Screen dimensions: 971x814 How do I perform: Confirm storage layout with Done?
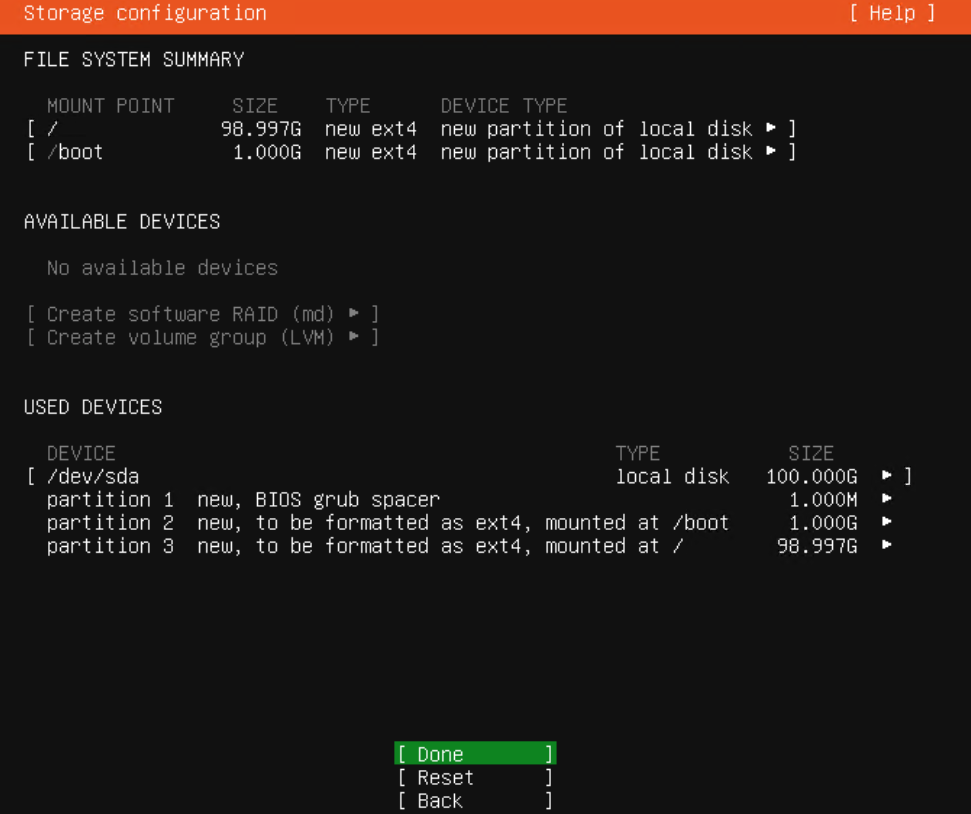point(474,754)
